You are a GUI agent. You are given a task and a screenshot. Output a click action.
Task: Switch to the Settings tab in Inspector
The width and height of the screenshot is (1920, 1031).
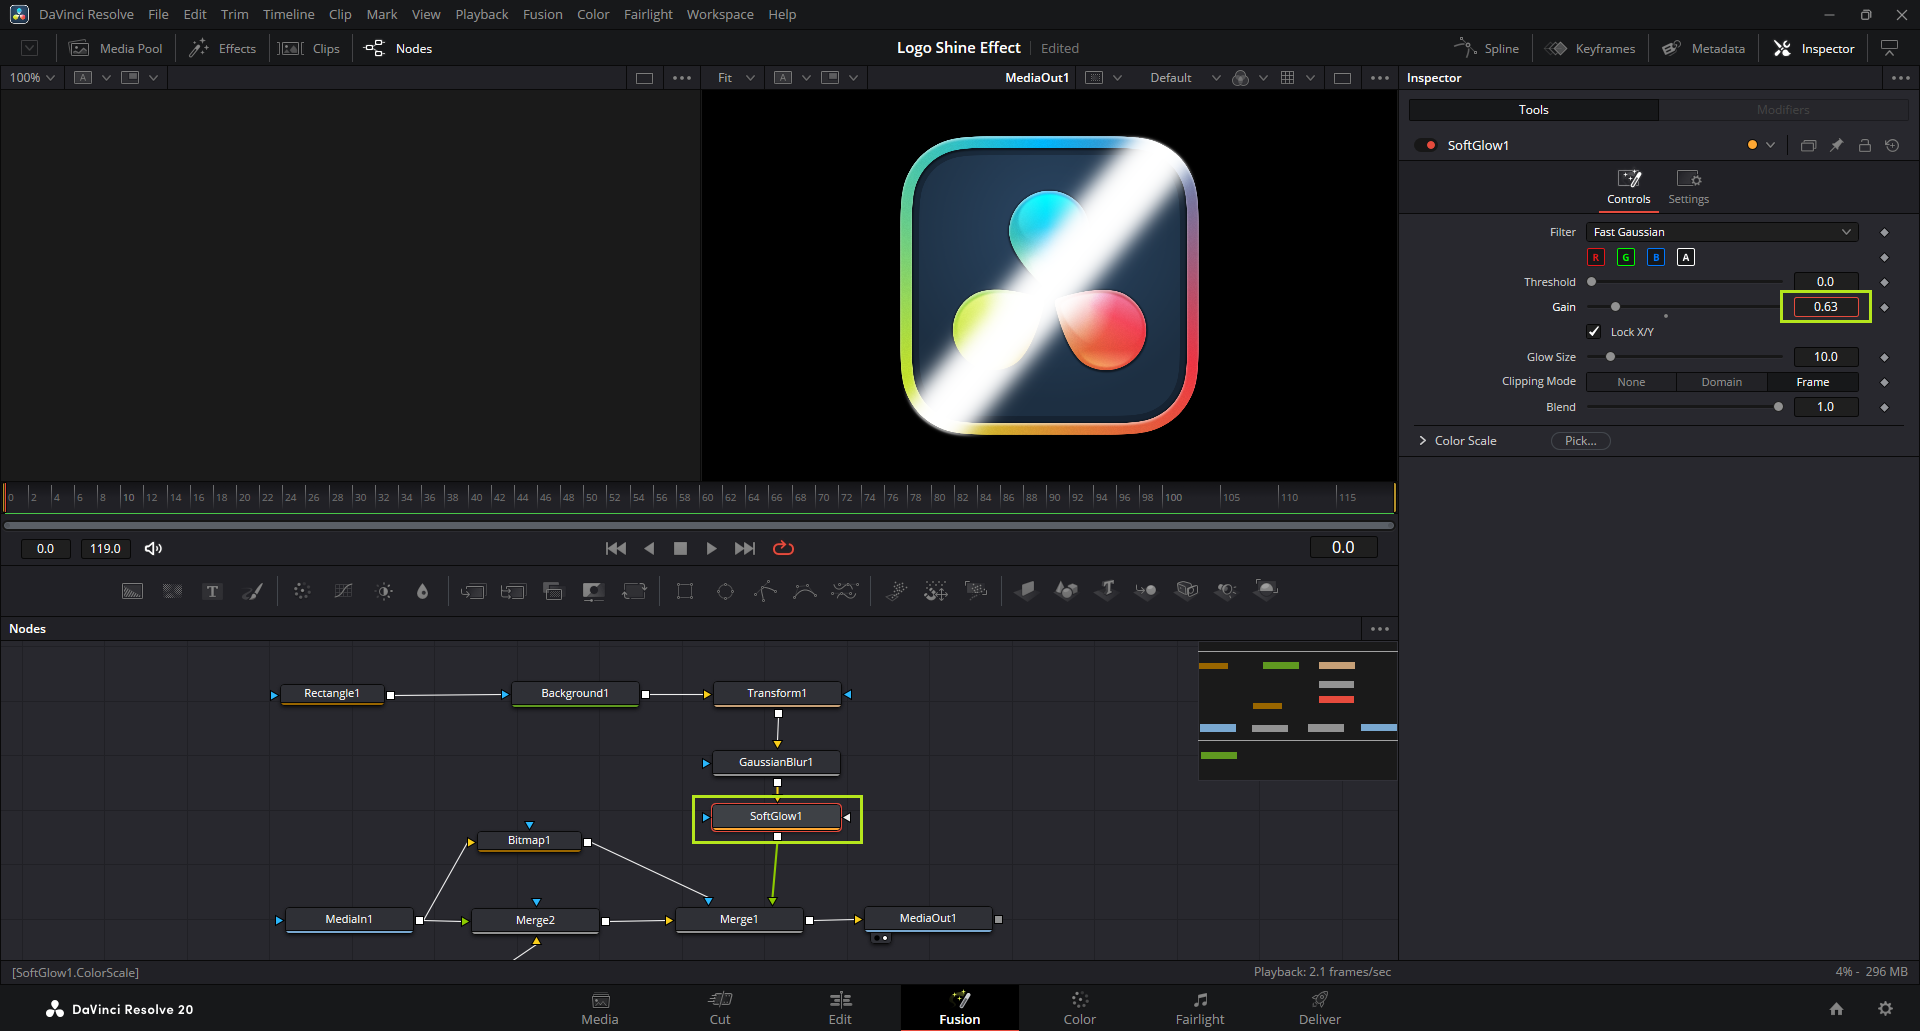pos(1688,186)
